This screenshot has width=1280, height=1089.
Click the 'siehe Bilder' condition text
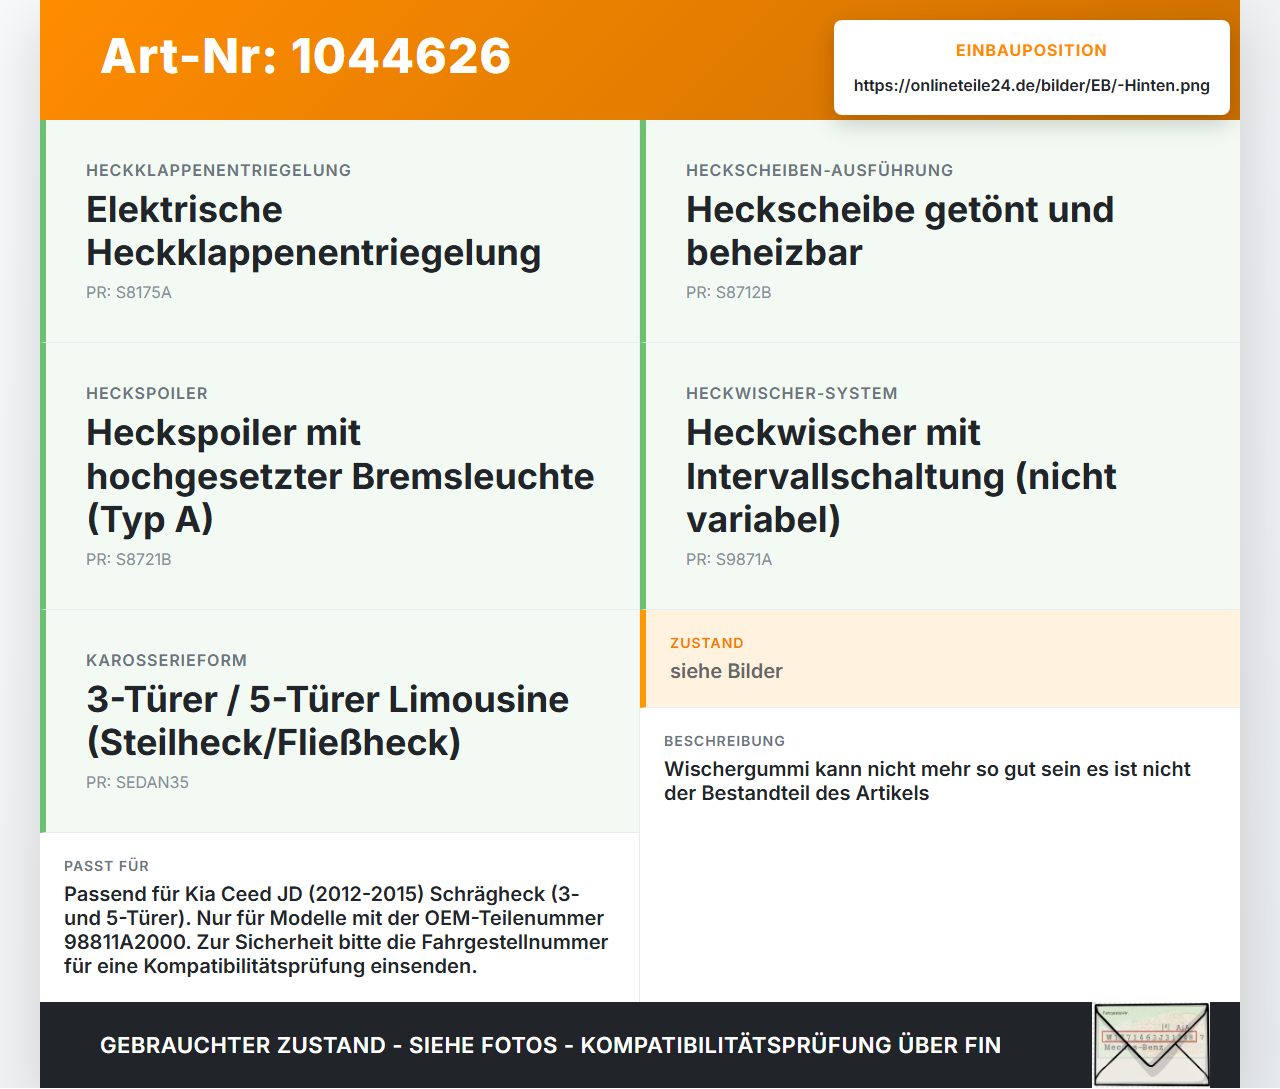726,671
